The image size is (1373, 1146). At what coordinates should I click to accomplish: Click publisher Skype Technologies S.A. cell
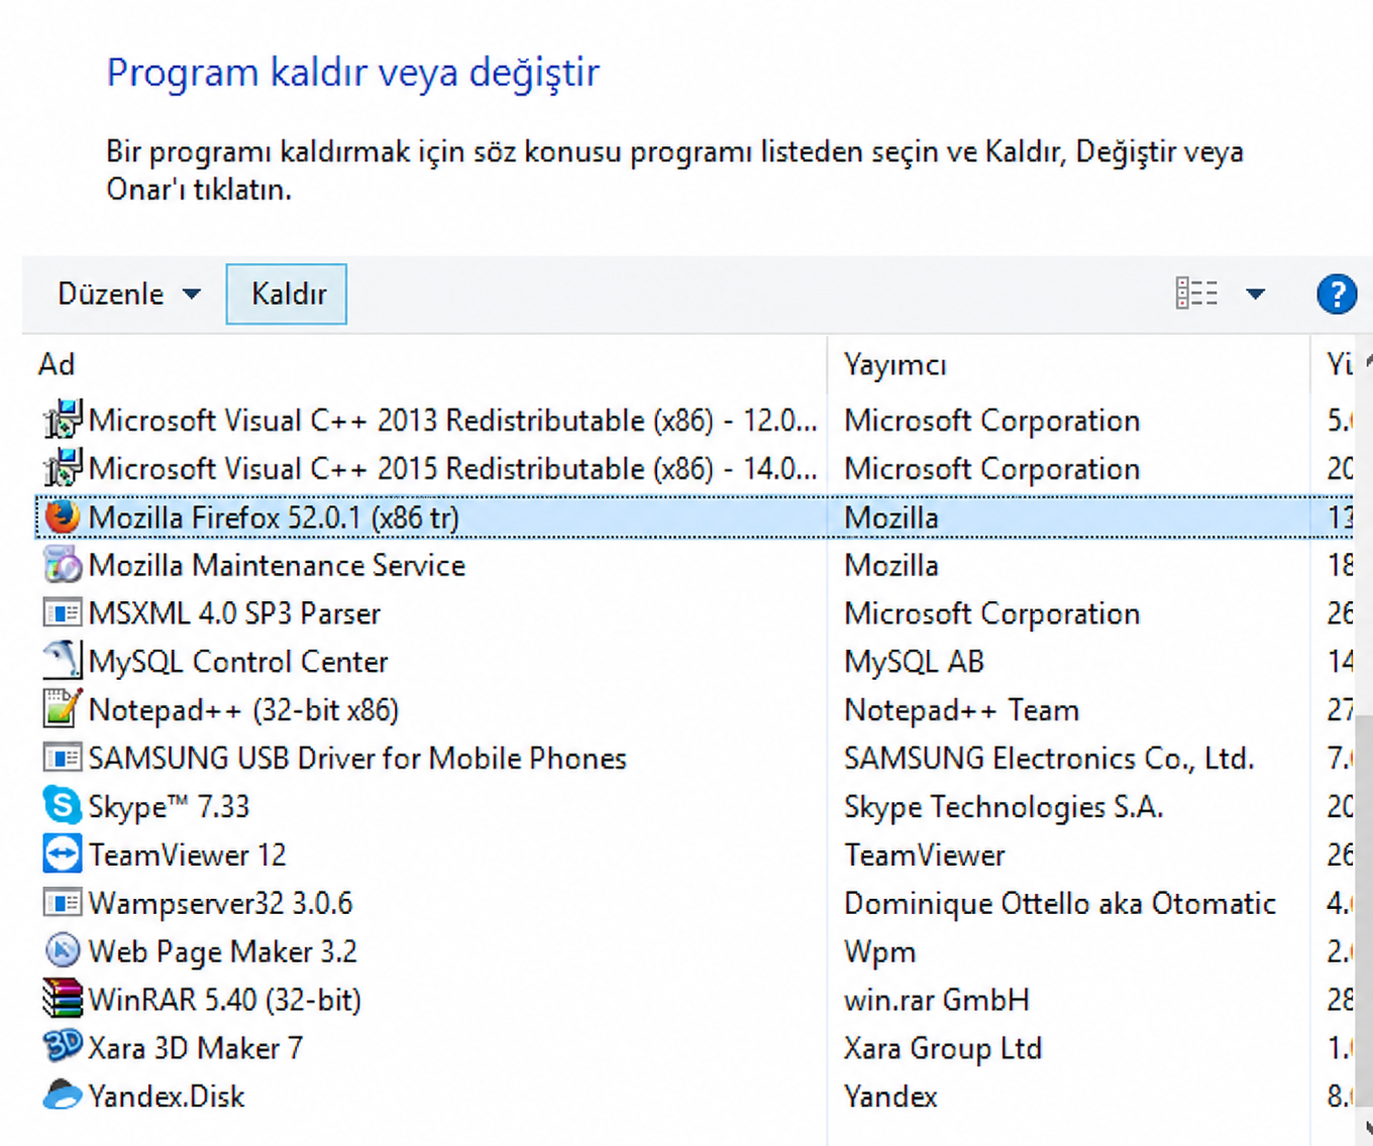coord(1003,806)
